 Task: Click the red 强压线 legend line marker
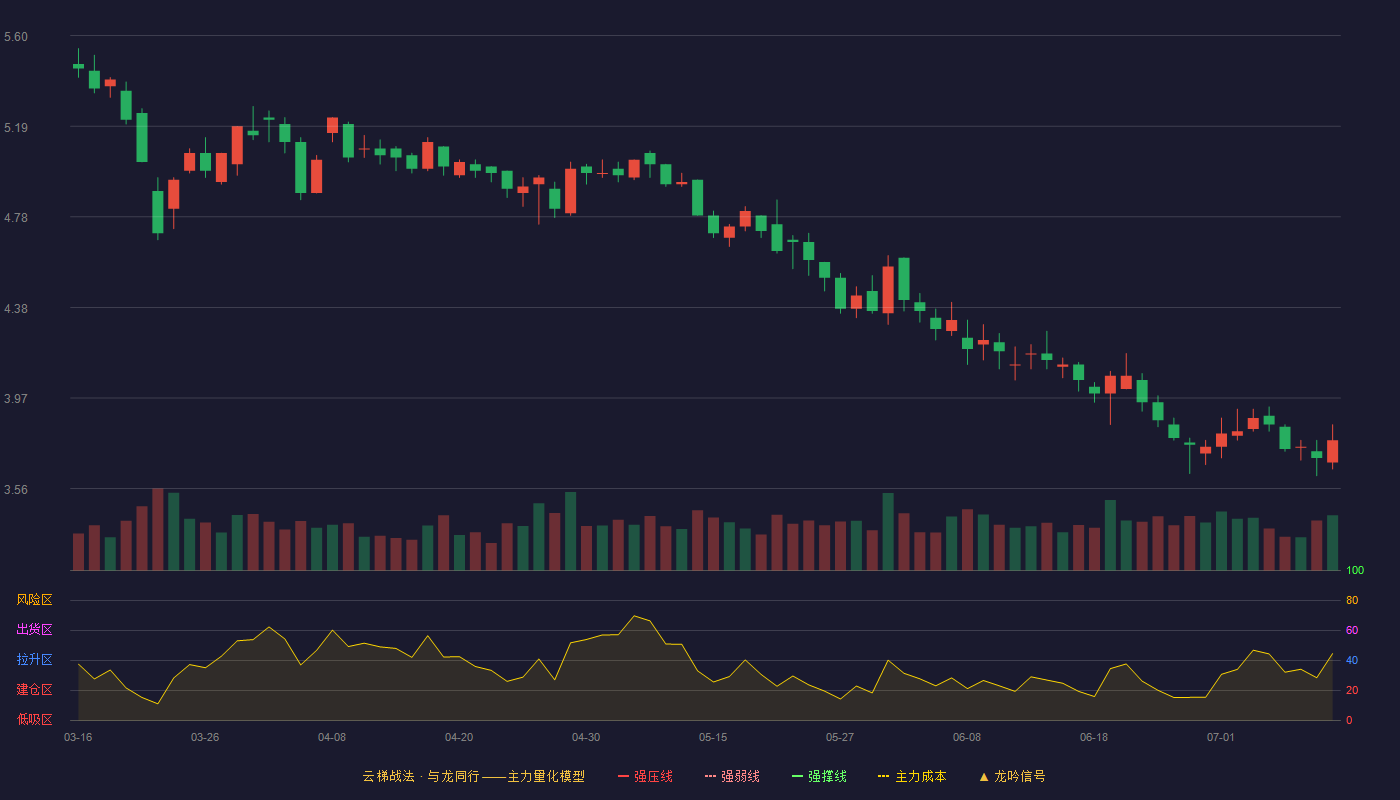[x=623, y=776]
